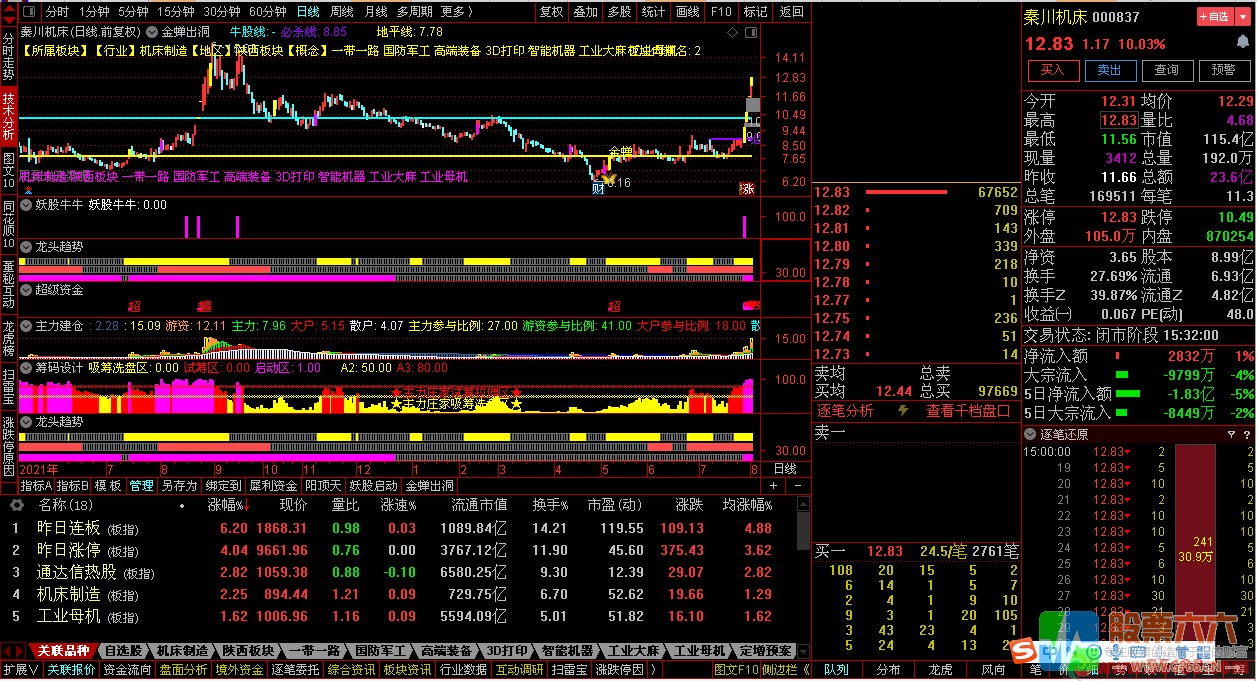Switch to the 日线 daily chart
Viewport: 1257px width, 681px height.
(308, 11)
